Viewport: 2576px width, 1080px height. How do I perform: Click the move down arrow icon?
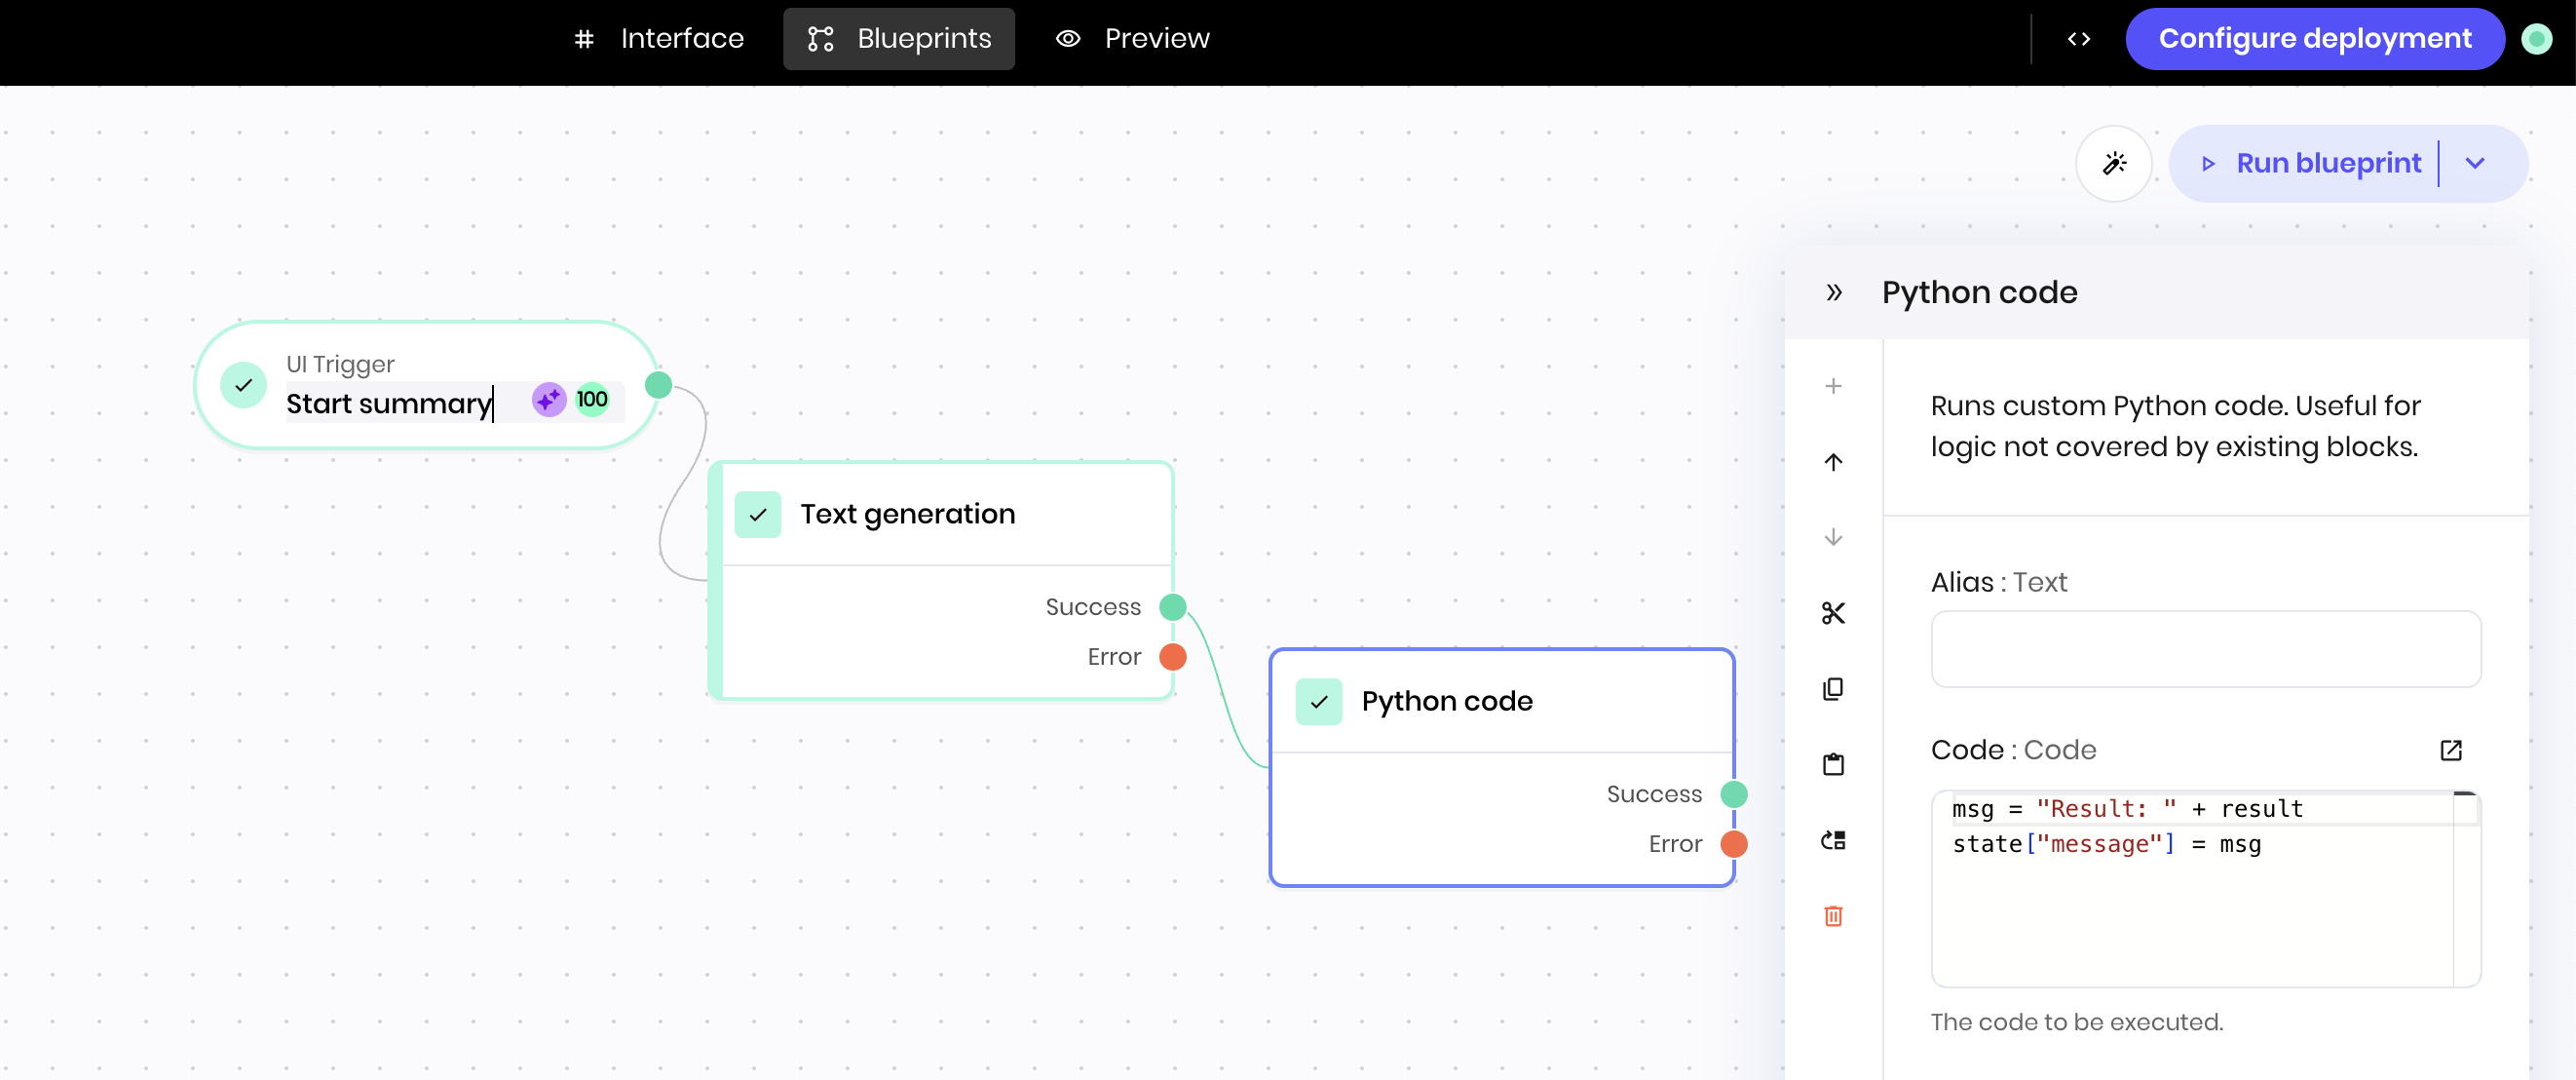click(1832, 537)
